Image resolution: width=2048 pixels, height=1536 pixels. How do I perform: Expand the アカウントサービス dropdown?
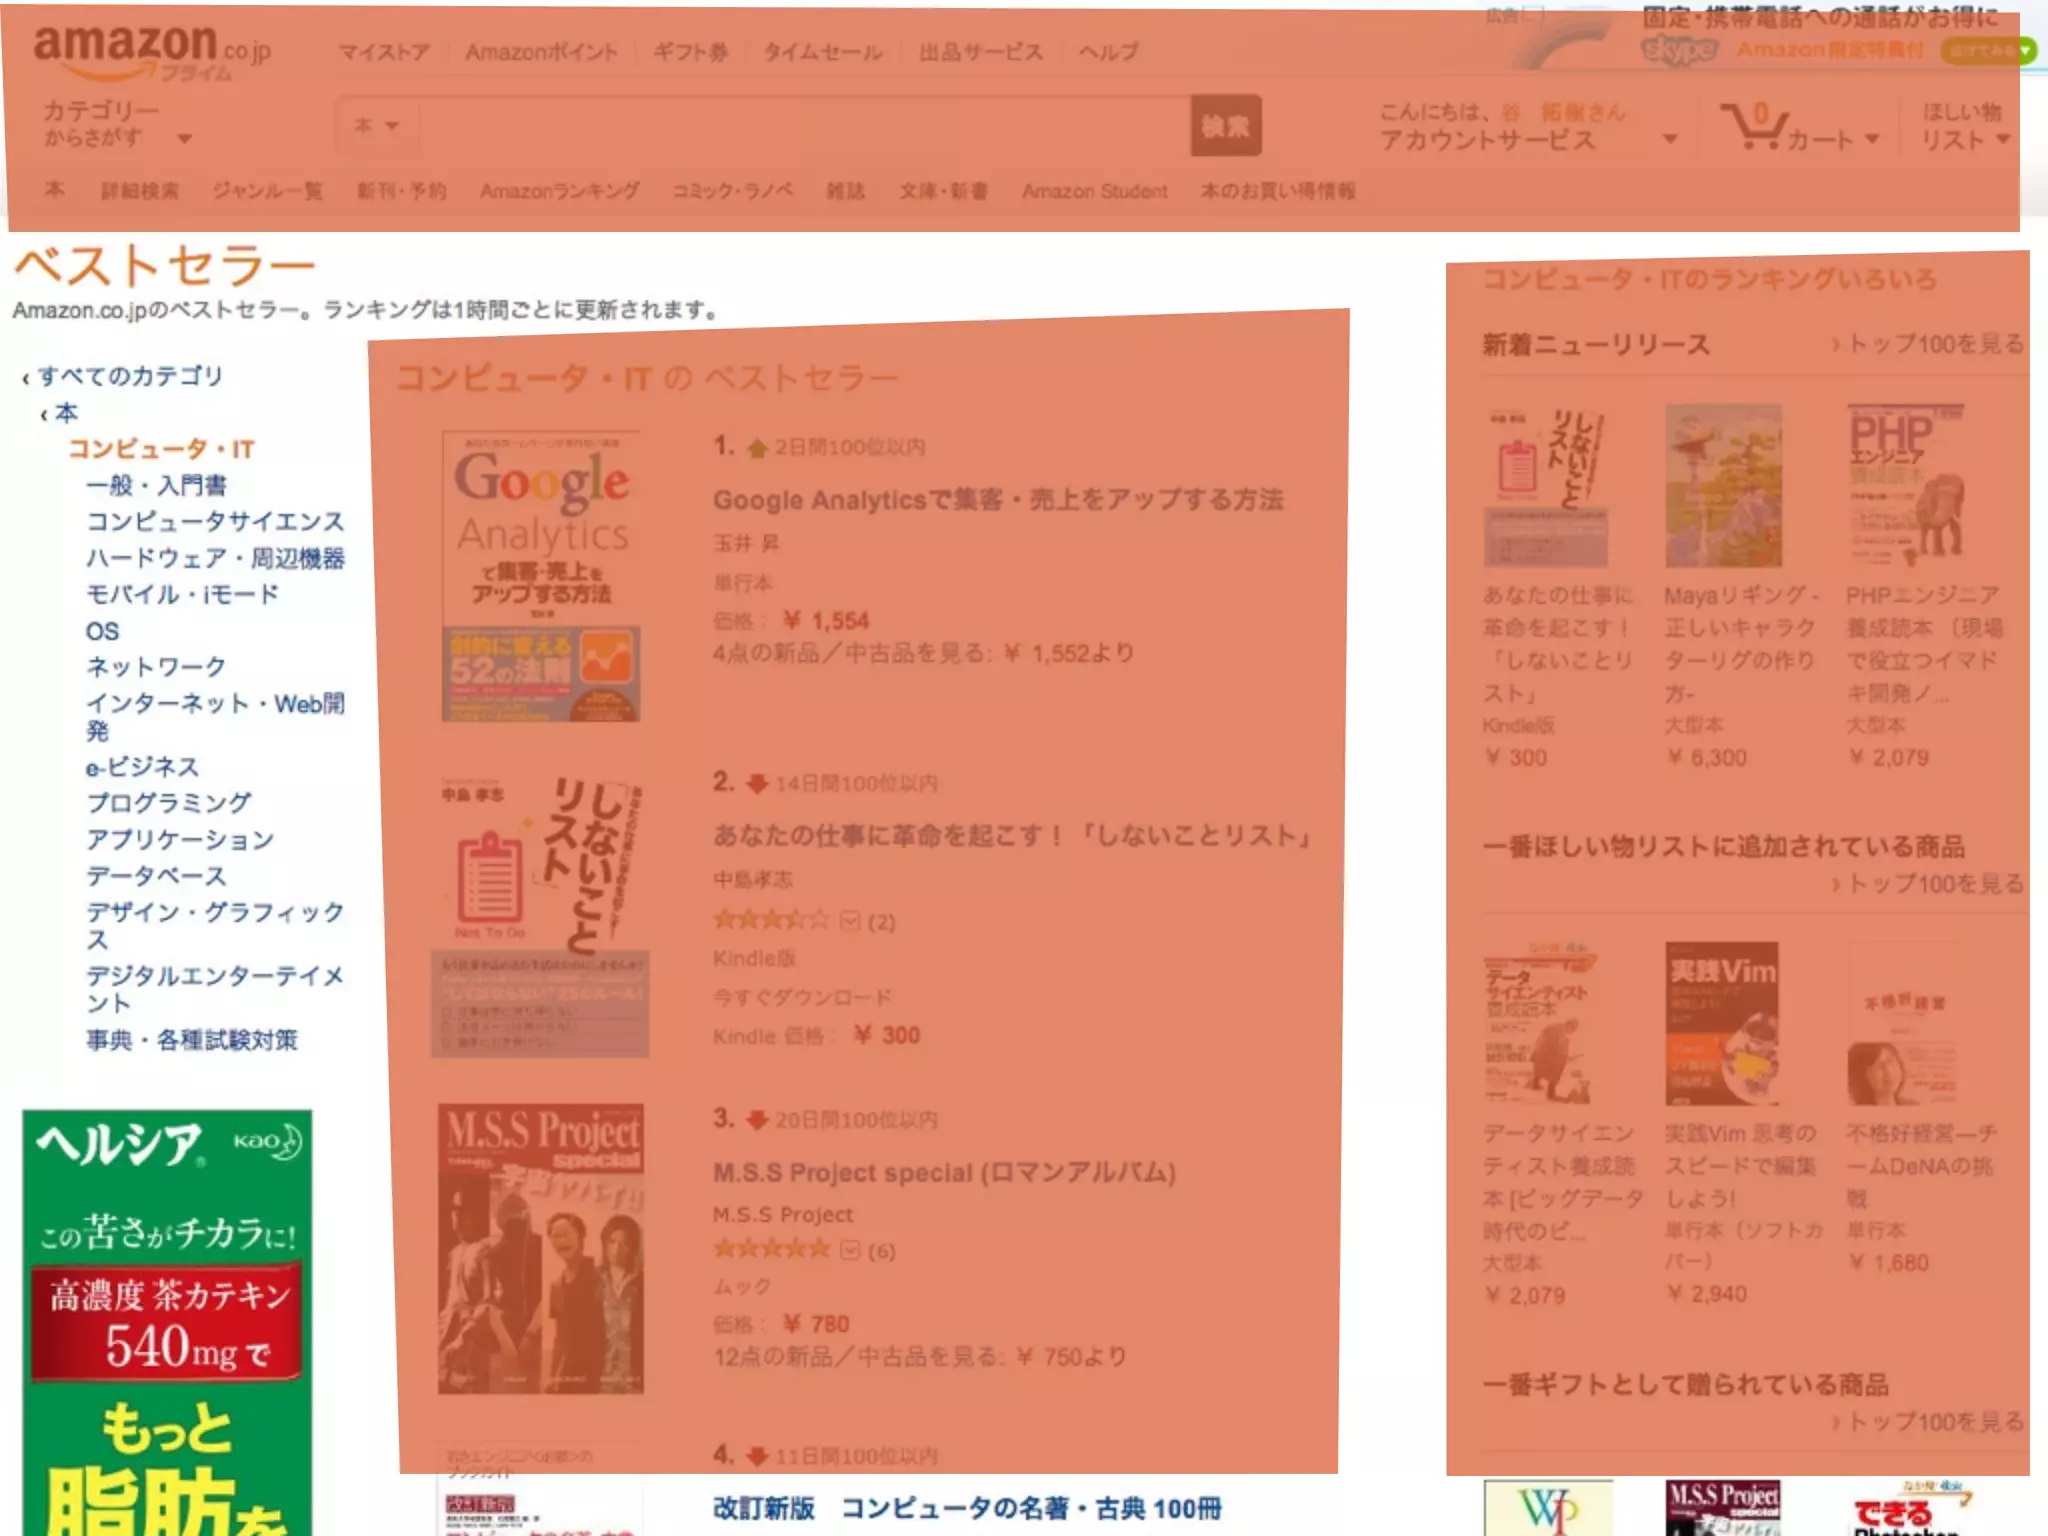(x=1528, y=140)
